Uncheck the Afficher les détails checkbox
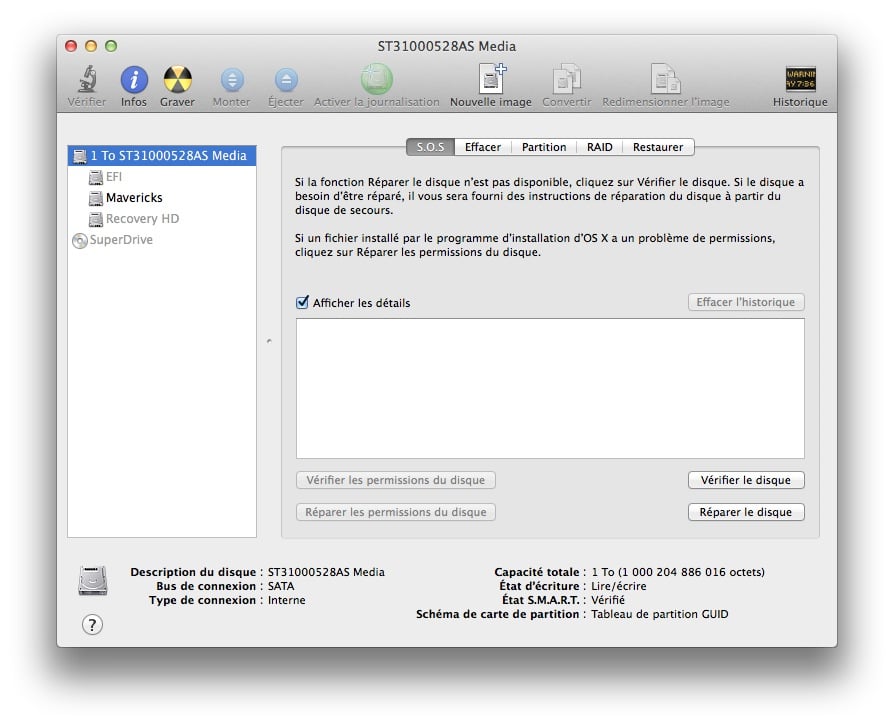894x726 pixels. pos(303,303)
